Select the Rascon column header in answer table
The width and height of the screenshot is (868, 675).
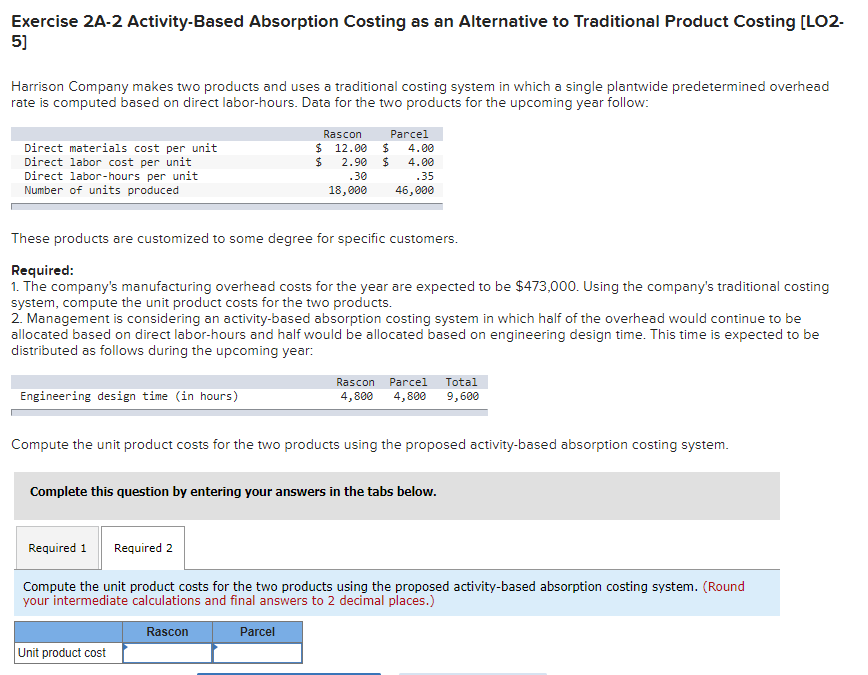166,631
